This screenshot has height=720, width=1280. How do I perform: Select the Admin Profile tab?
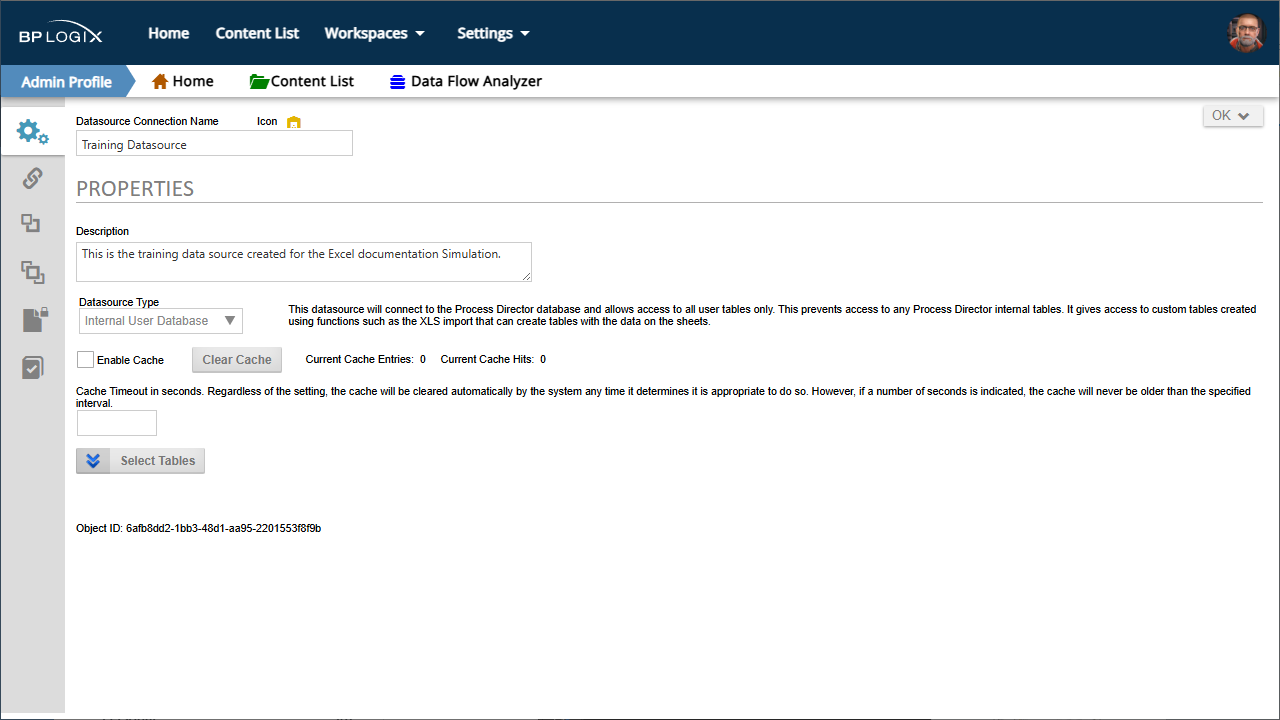point(66,81)
